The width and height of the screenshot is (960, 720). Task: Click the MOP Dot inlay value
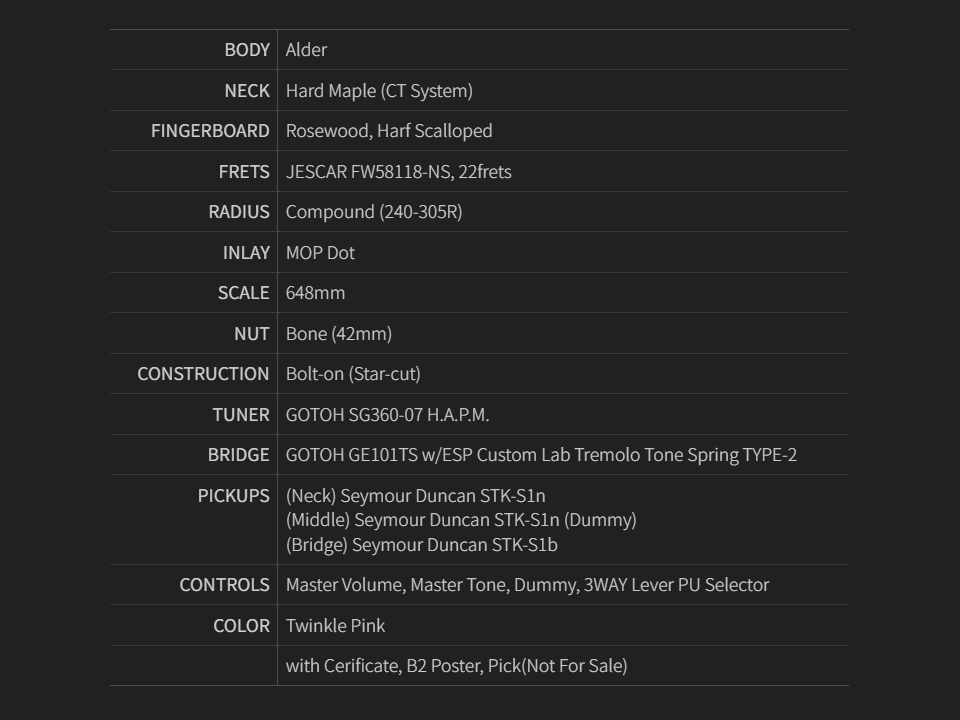pos(320,253)
